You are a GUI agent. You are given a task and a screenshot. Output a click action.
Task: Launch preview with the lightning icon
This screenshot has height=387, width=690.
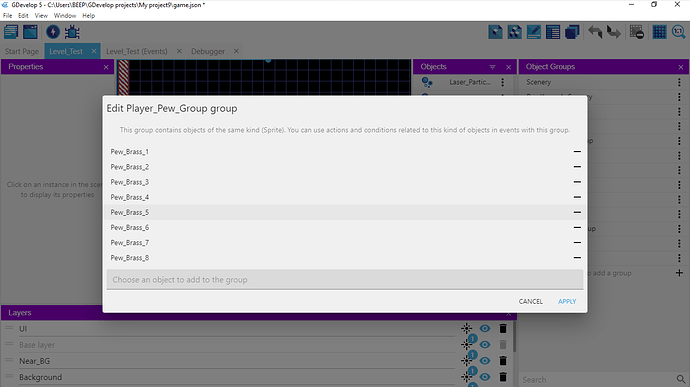point(53,32)
